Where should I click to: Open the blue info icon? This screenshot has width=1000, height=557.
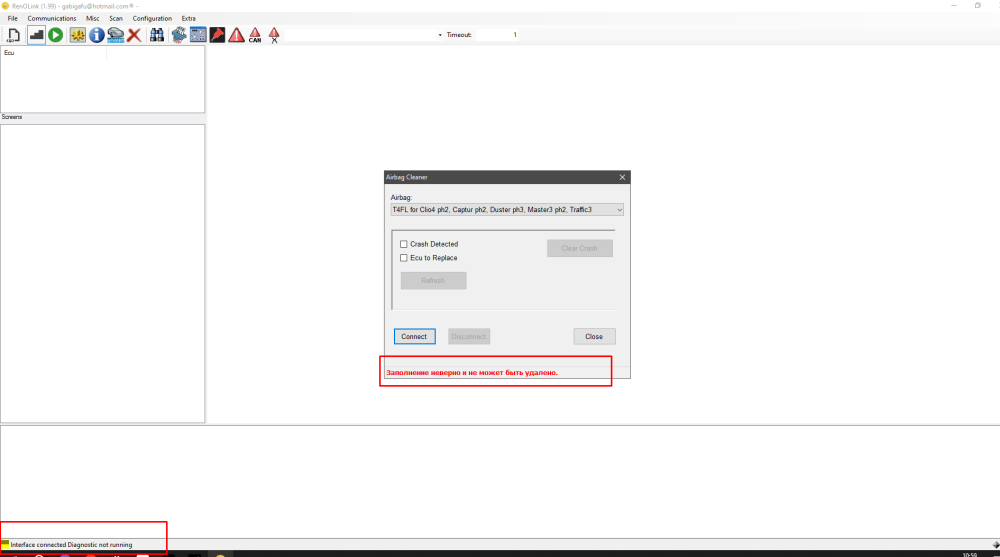click(x=96, y=35)
